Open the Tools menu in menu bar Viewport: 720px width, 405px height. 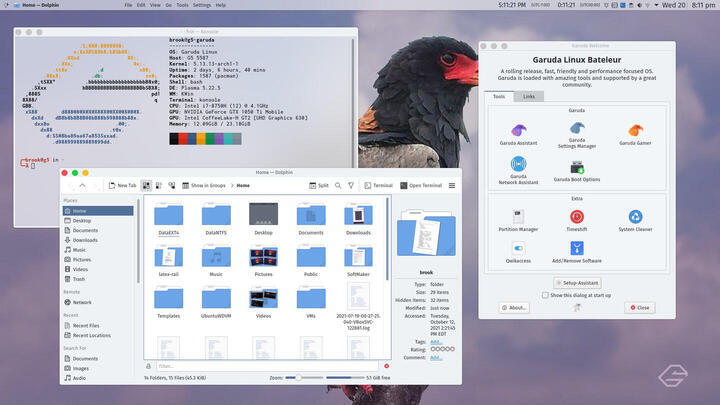(x=182, y=5)
